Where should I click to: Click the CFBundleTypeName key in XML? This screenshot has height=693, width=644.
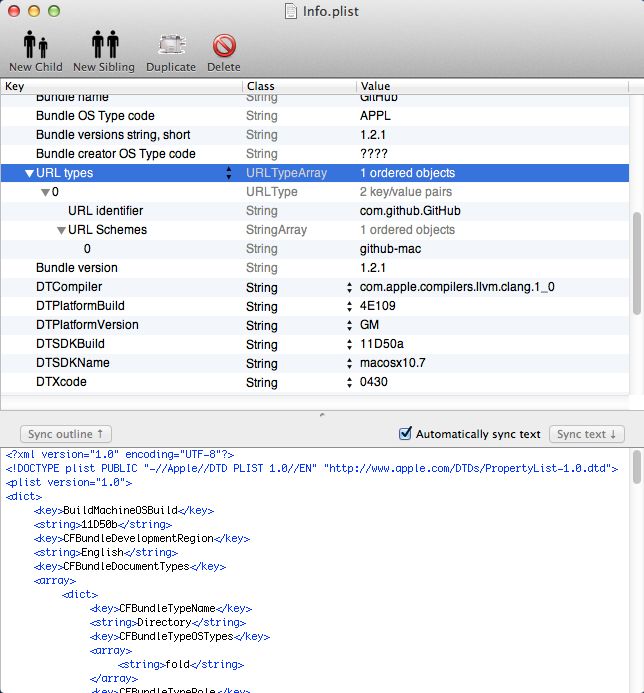click(167, 609)
